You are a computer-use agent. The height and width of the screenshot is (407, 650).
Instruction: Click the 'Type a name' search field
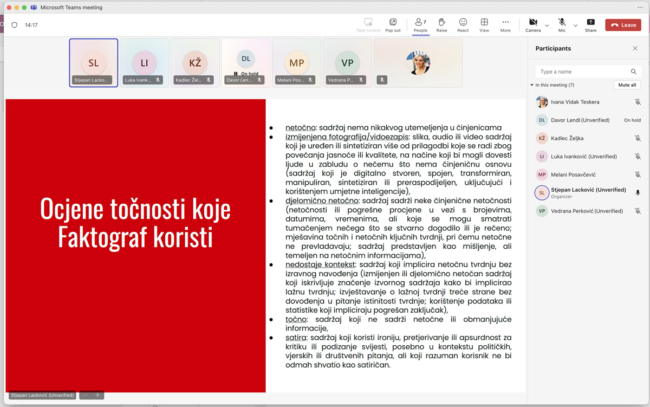tap(587, 71)
